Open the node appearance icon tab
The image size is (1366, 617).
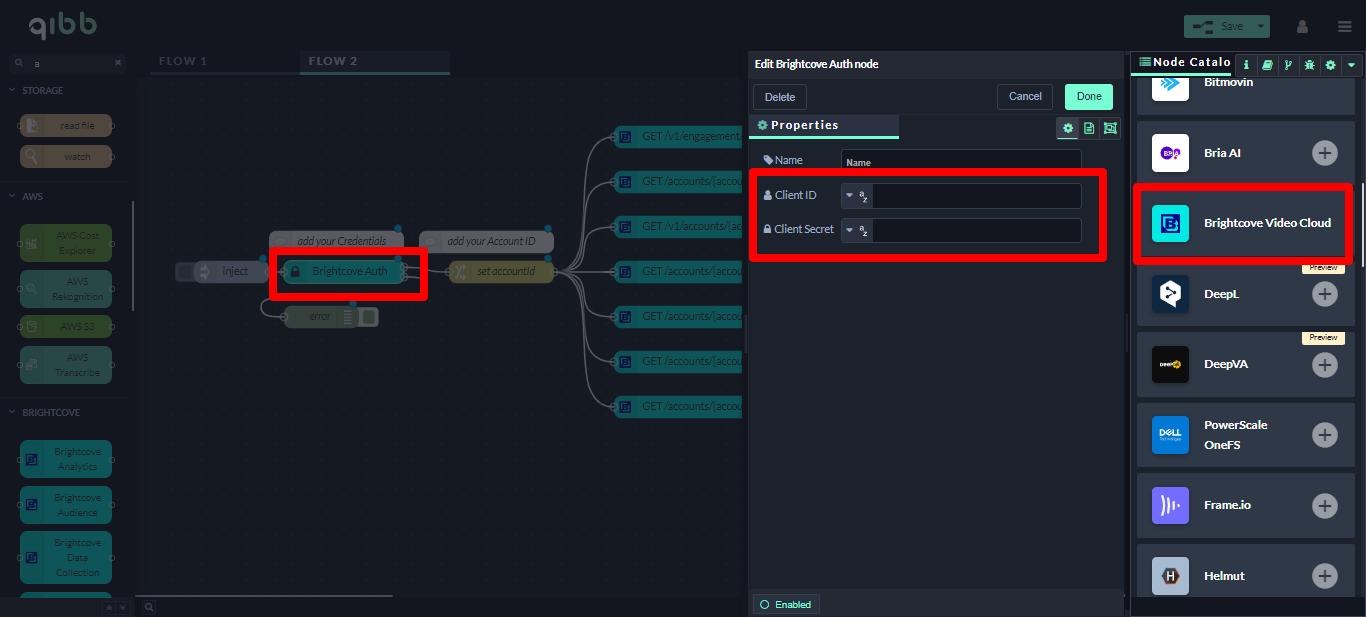[x=1110, y=128]
